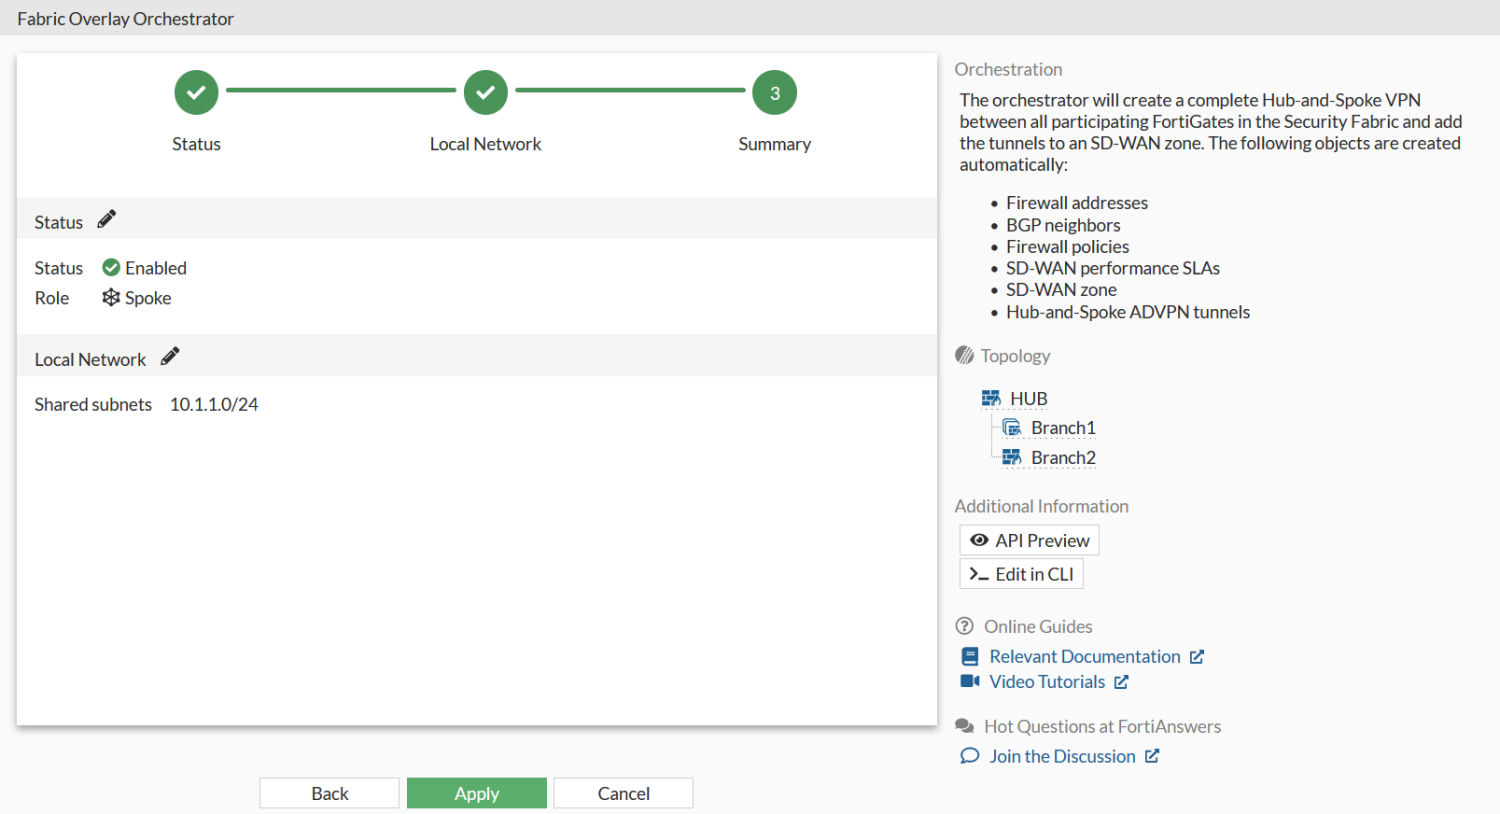
Task: Open the Join the Discussion link
Action: click(1062, 756)
